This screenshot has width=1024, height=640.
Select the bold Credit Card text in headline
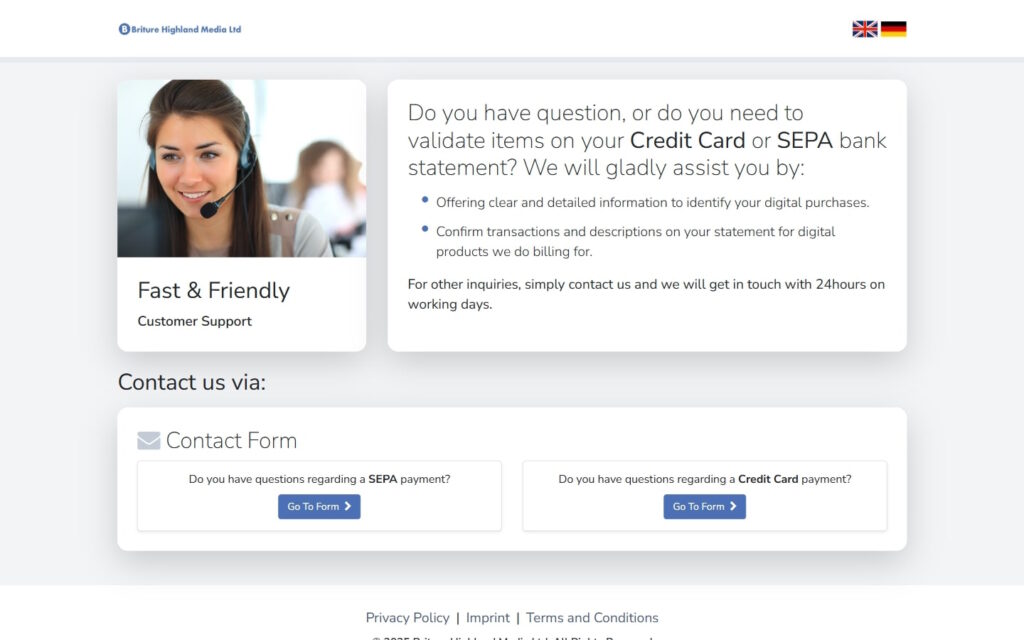click(x=687, y=140)
